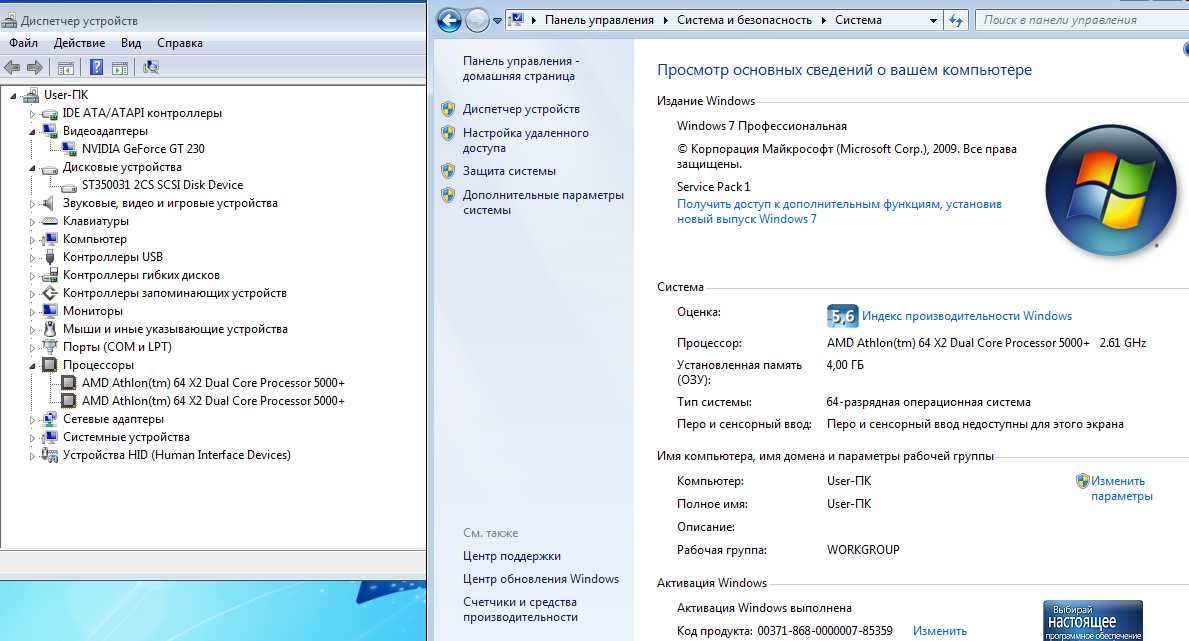Select second AMD Athlon processor entry icon

point(69,401)
